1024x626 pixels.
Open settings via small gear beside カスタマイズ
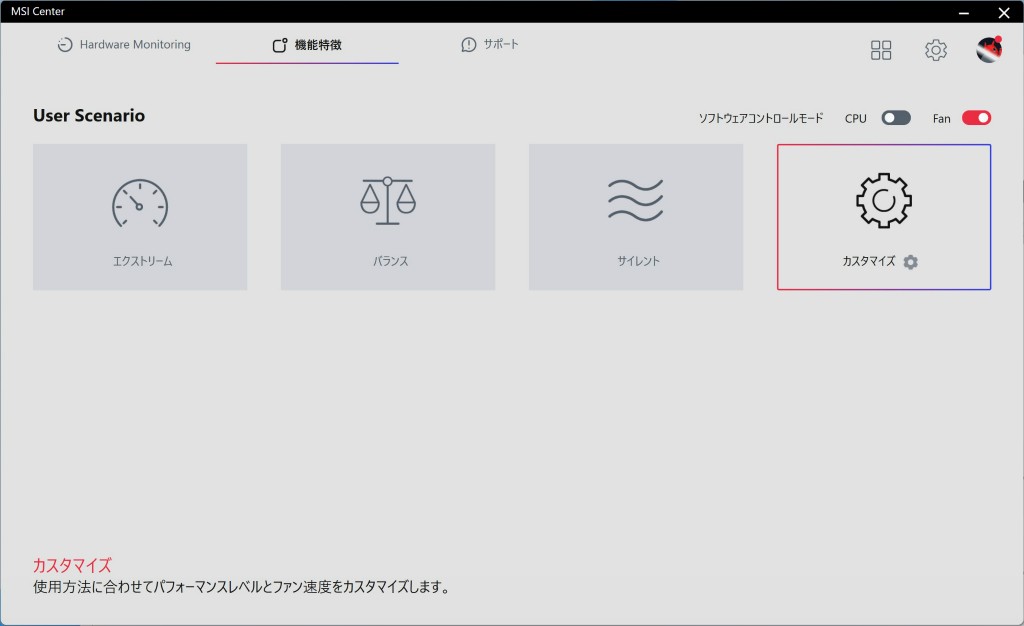click(910, 262)
